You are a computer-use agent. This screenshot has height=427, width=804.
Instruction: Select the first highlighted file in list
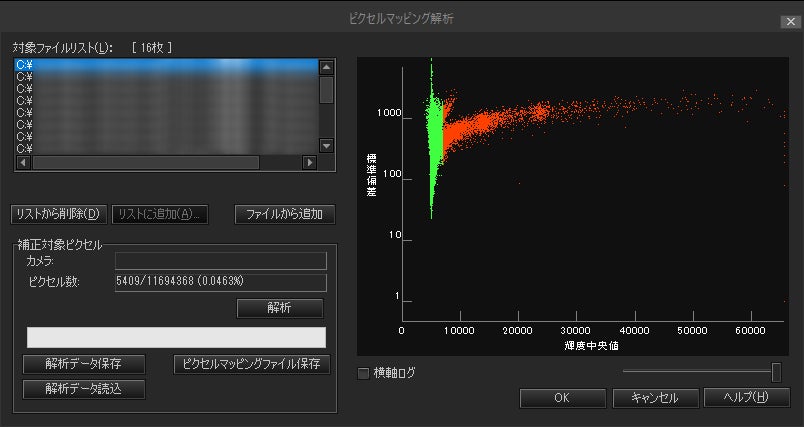[x=167, y=65]
